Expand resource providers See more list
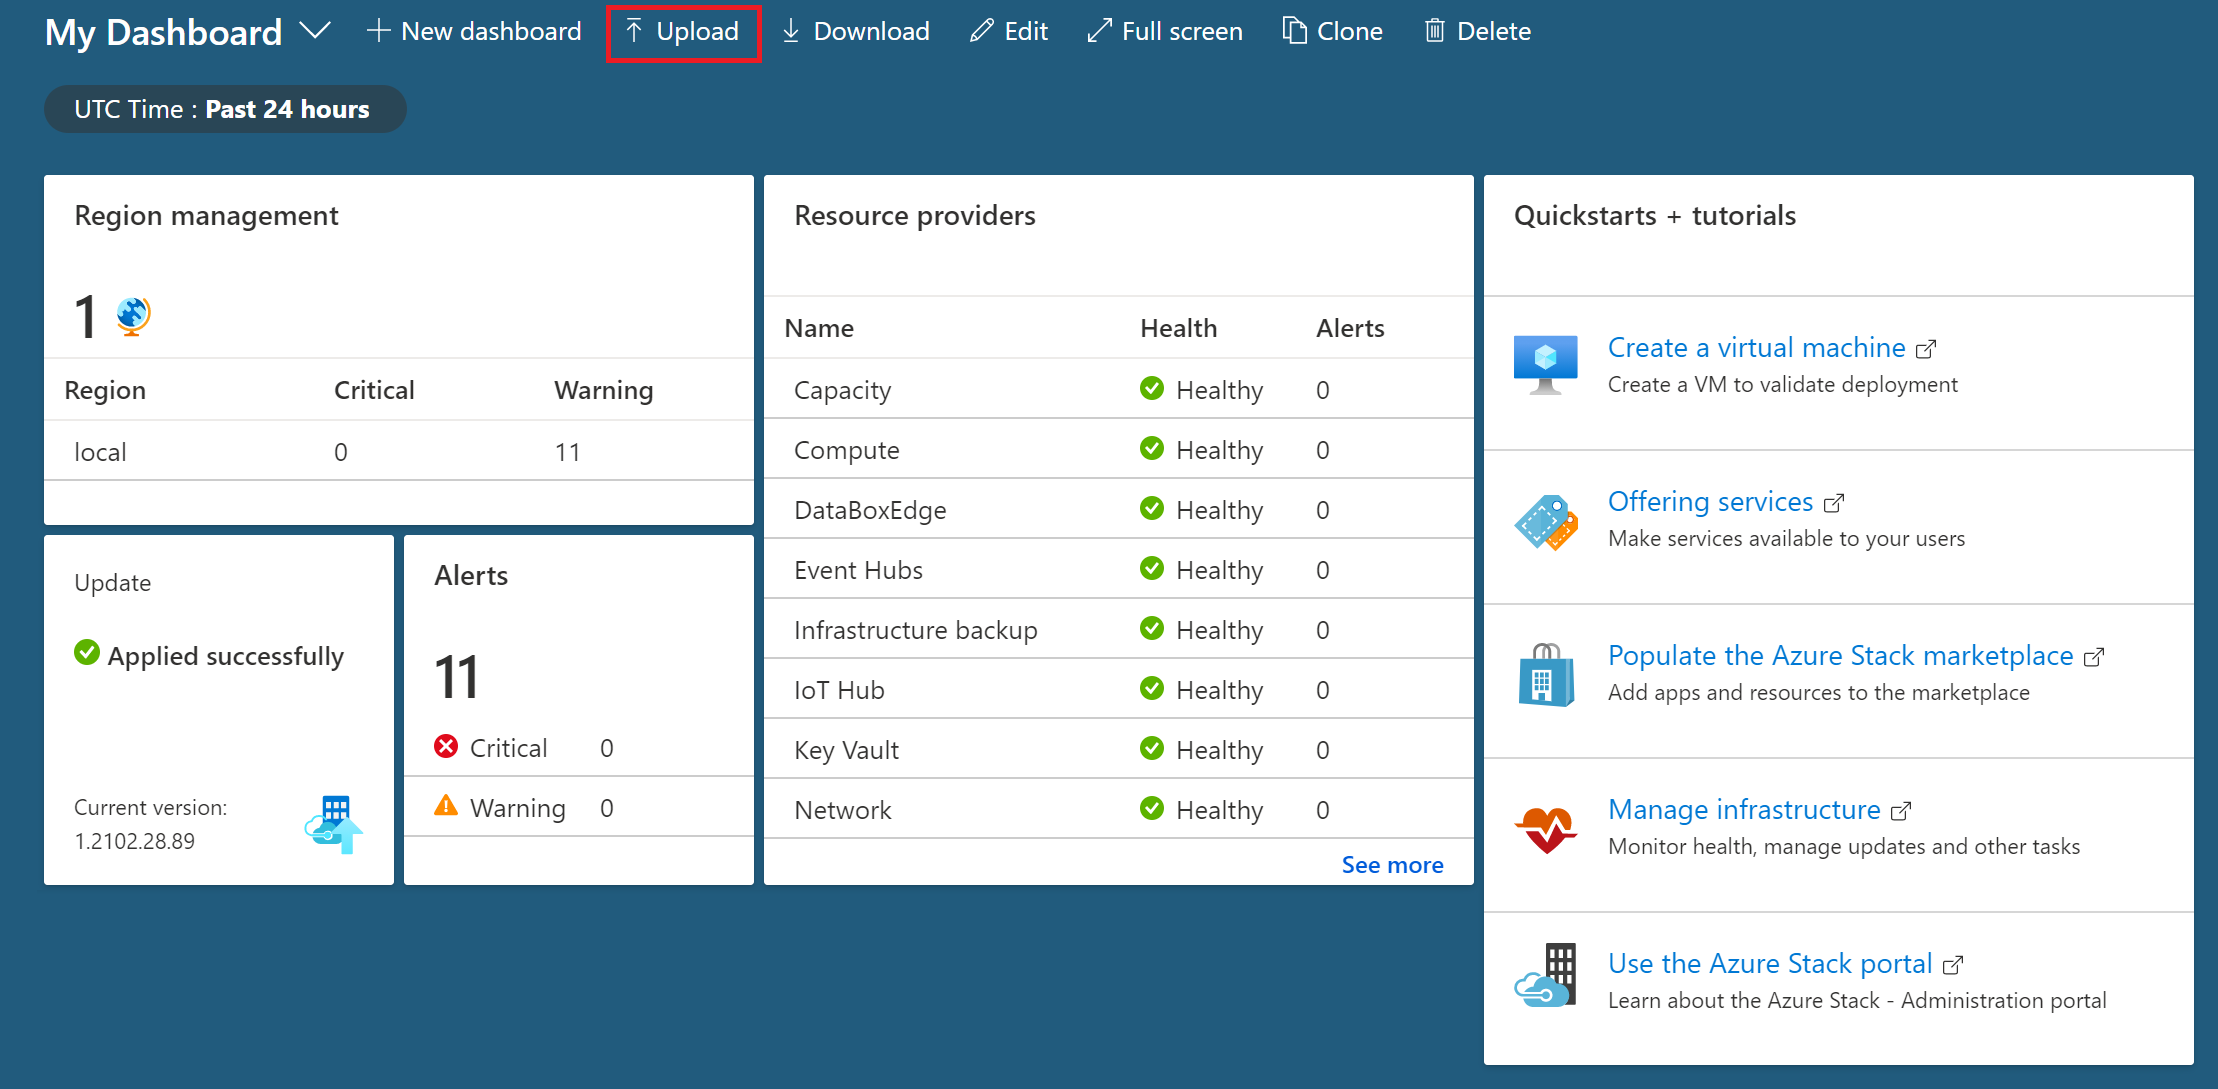2218x1089 pixels. pyautogui.click(x=1392, y=864)
